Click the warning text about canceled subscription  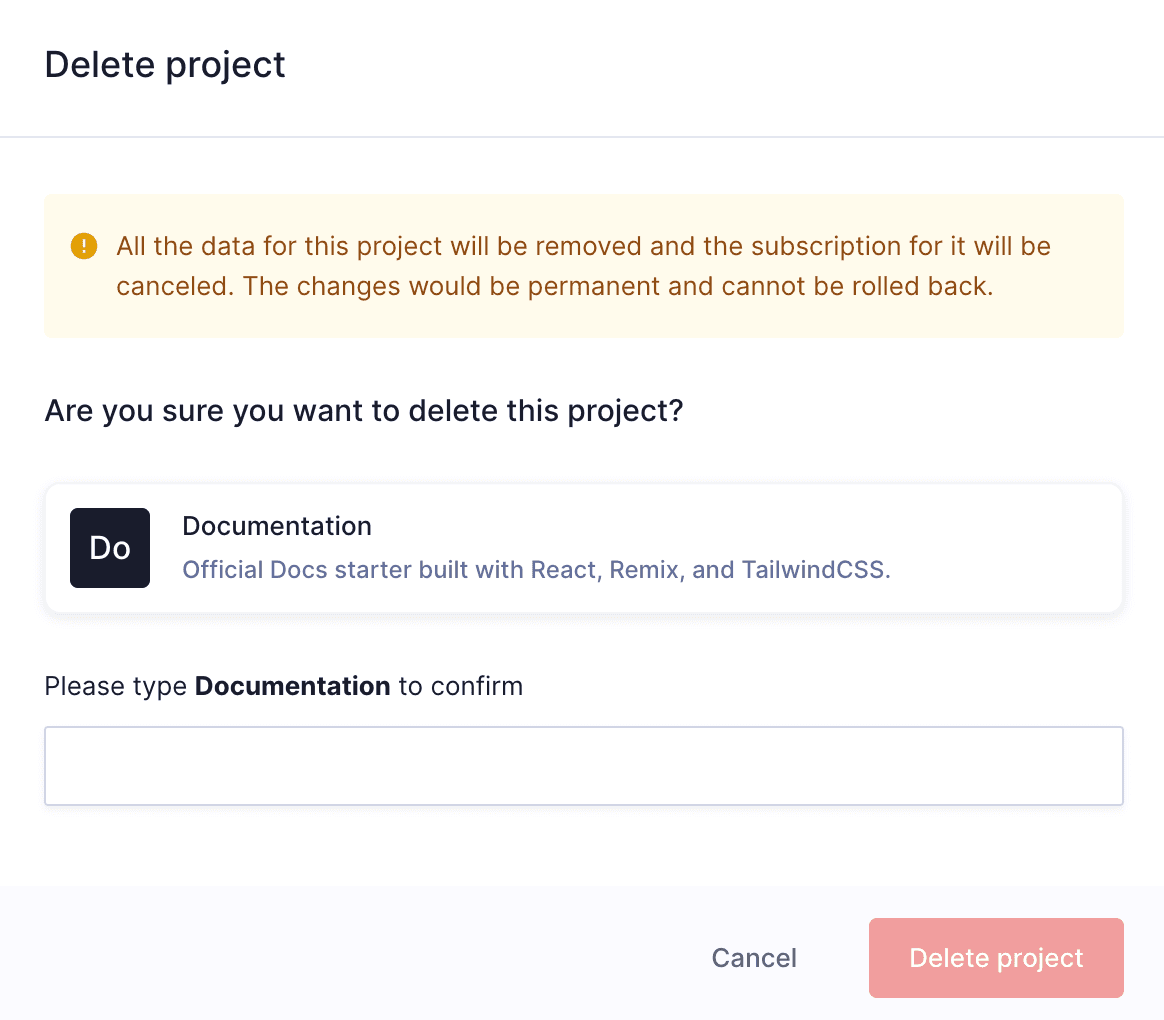click(584, 265)
